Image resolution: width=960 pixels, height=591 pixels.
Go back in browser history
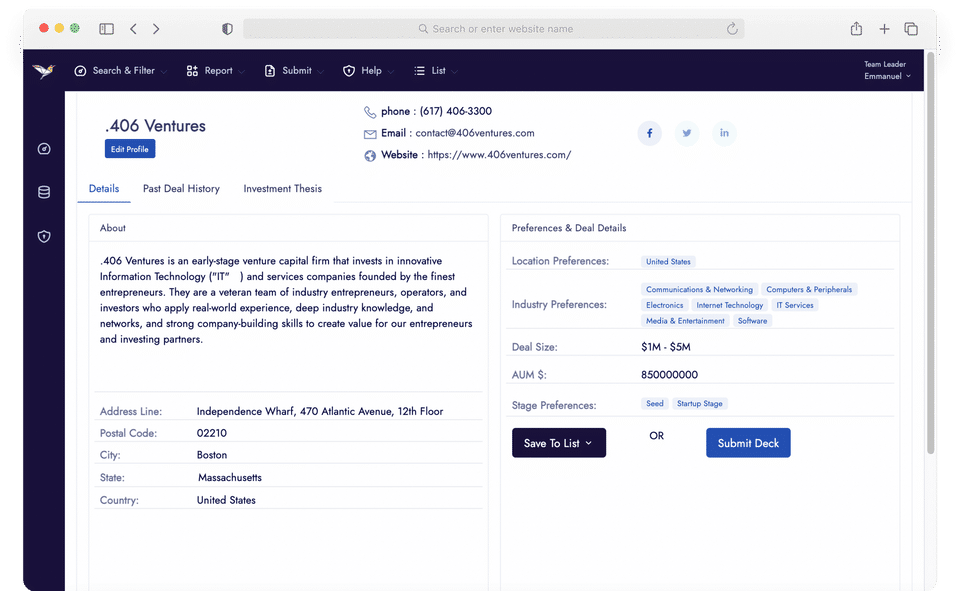click(133, 29)
